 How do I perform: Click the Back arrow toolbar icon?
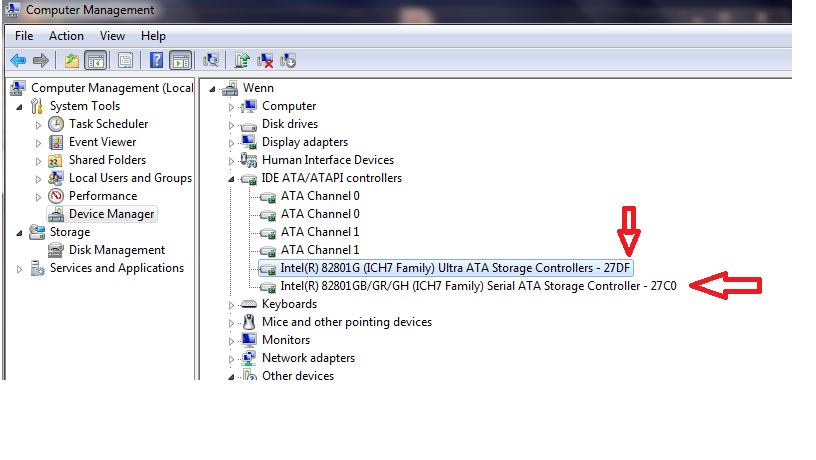pos(18,60)
